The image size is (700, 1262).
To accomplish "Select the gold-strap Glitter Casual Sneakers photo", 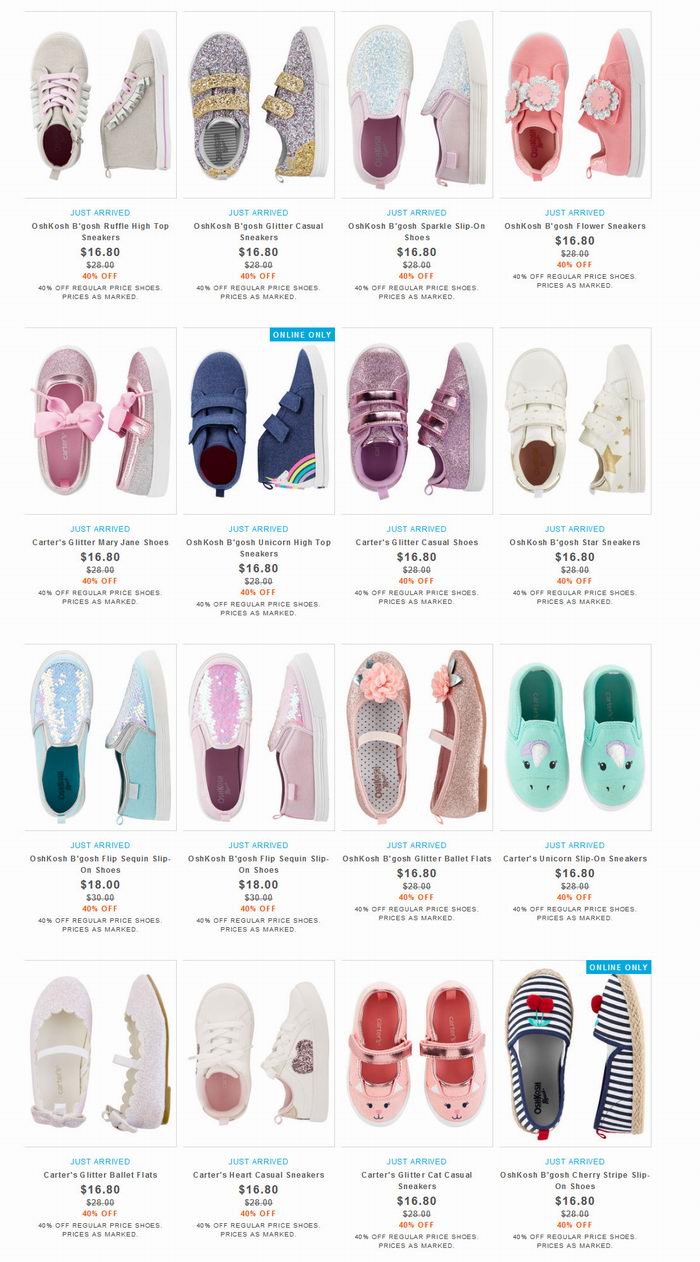I will tap(258, 105).
